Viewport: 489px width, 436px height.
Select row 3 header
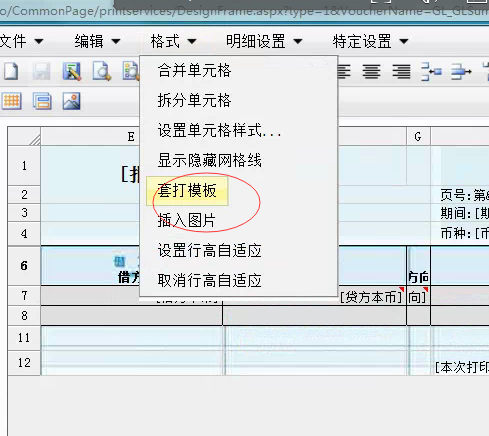tap(24, 213)
